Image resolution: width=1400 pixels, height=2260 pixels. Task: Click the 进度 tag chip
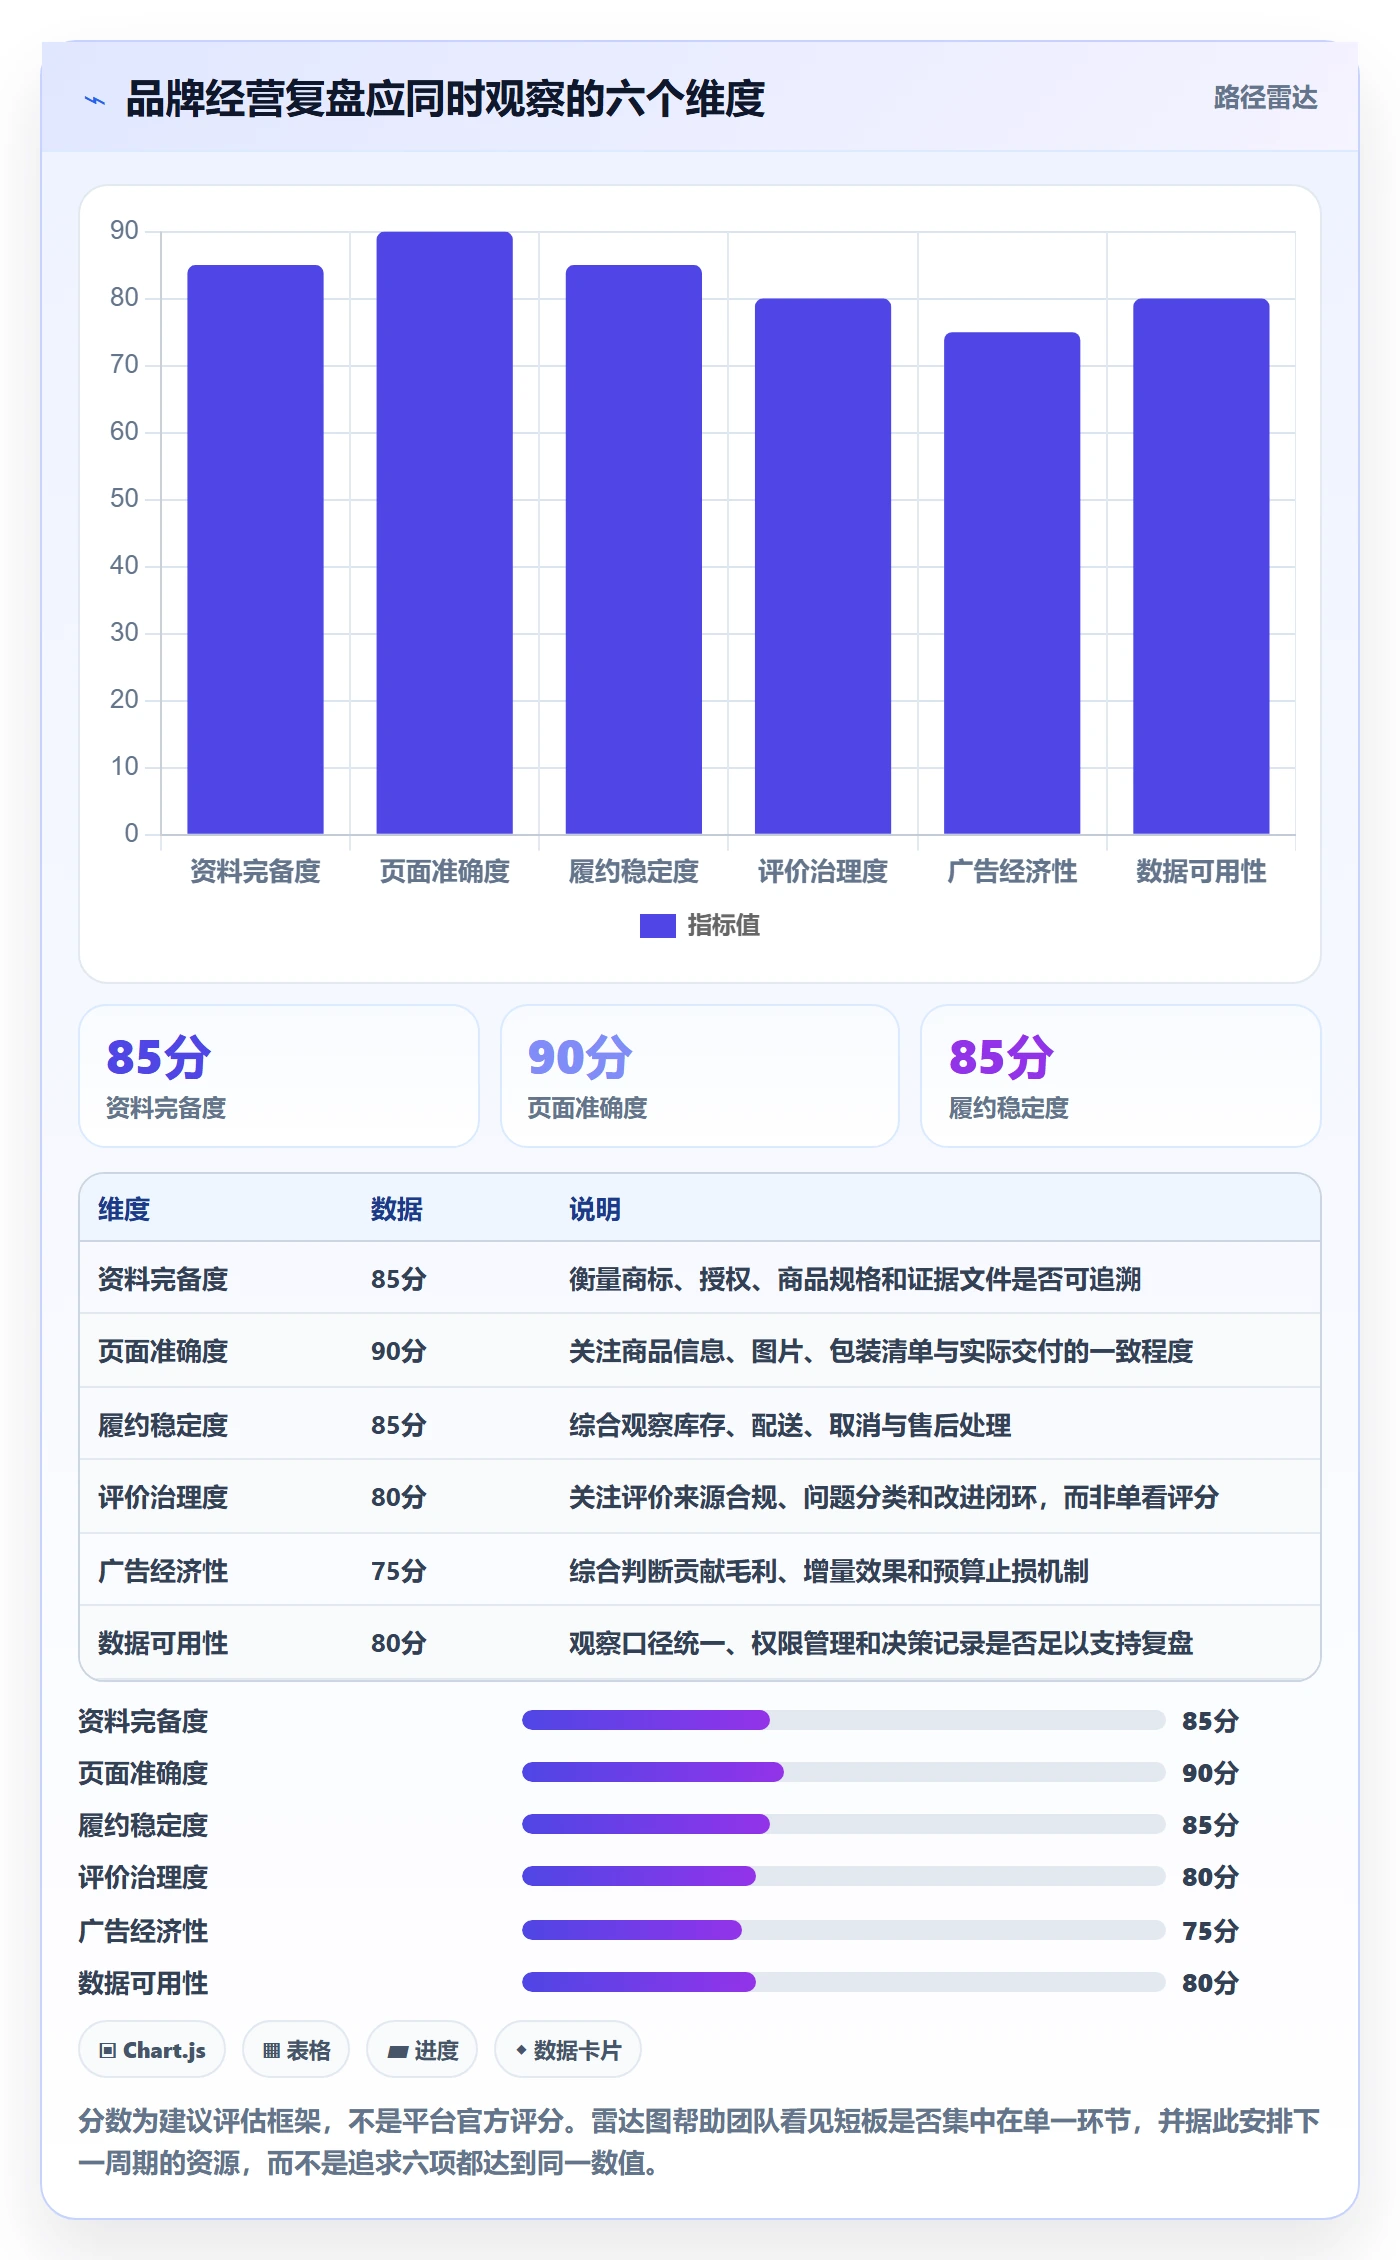point(422,2050)
